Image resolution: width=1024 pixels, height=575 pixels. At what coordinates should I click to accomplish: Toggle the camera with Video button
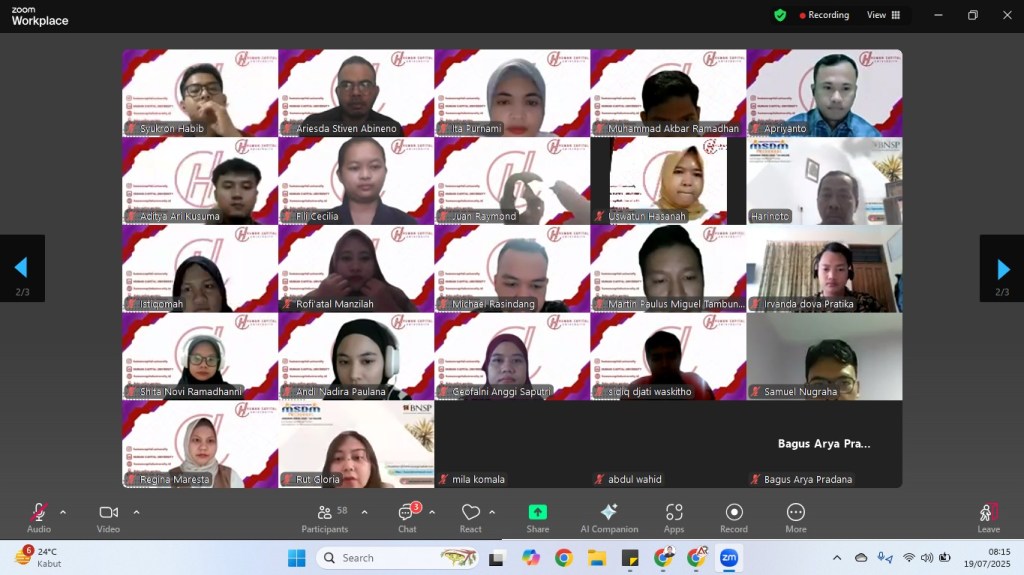coord(108,517)
